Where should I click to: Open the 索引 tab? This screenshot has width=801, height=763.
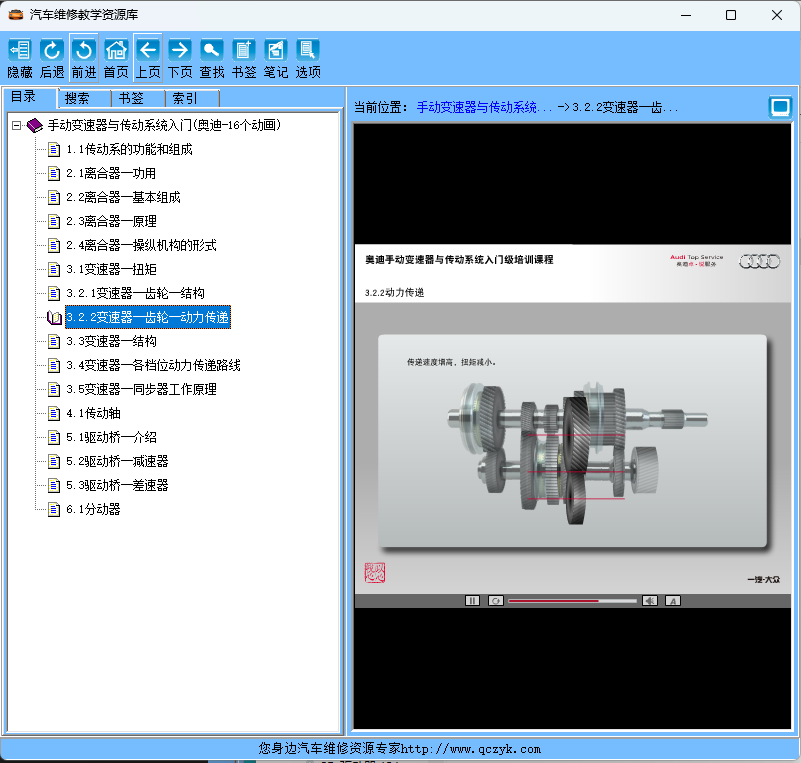click(x=185, y=98)
